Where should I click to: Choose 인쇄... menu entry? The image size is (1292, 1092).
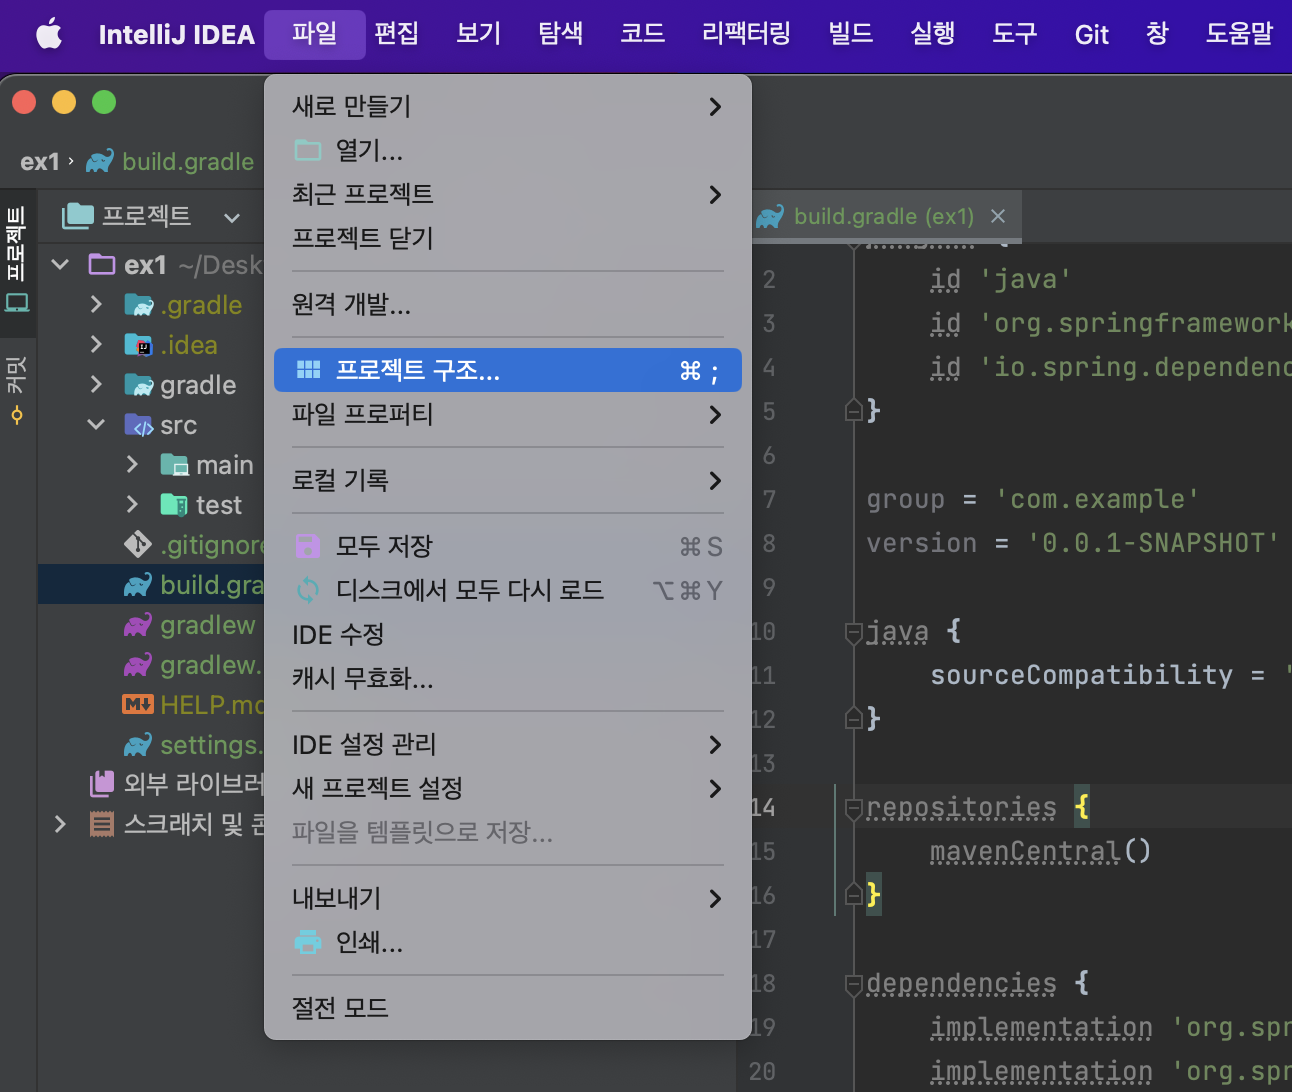[508, 942]
